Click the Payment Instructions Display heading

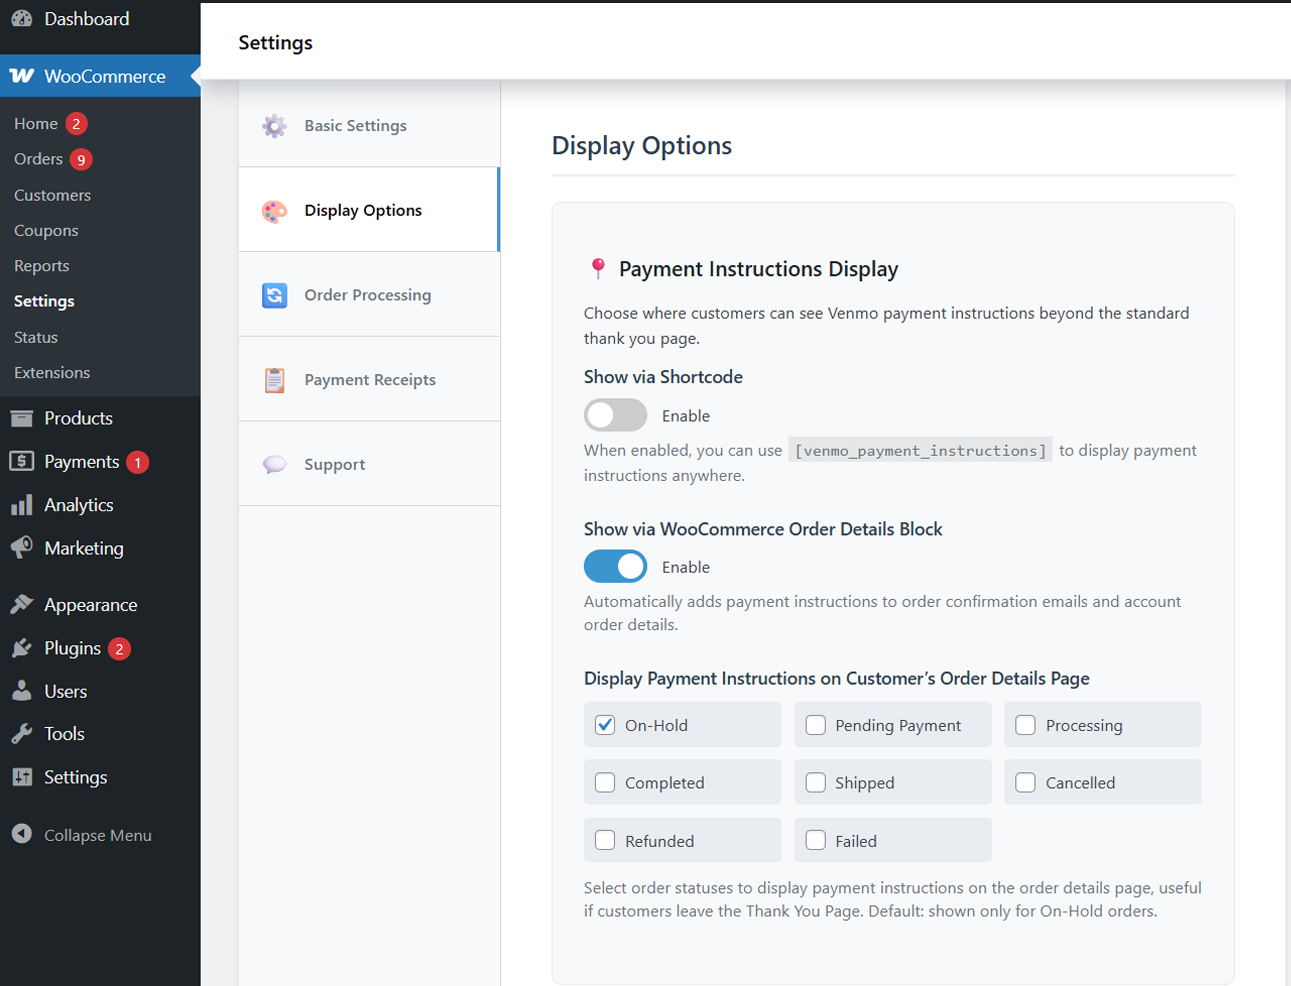tap(758, 268)
